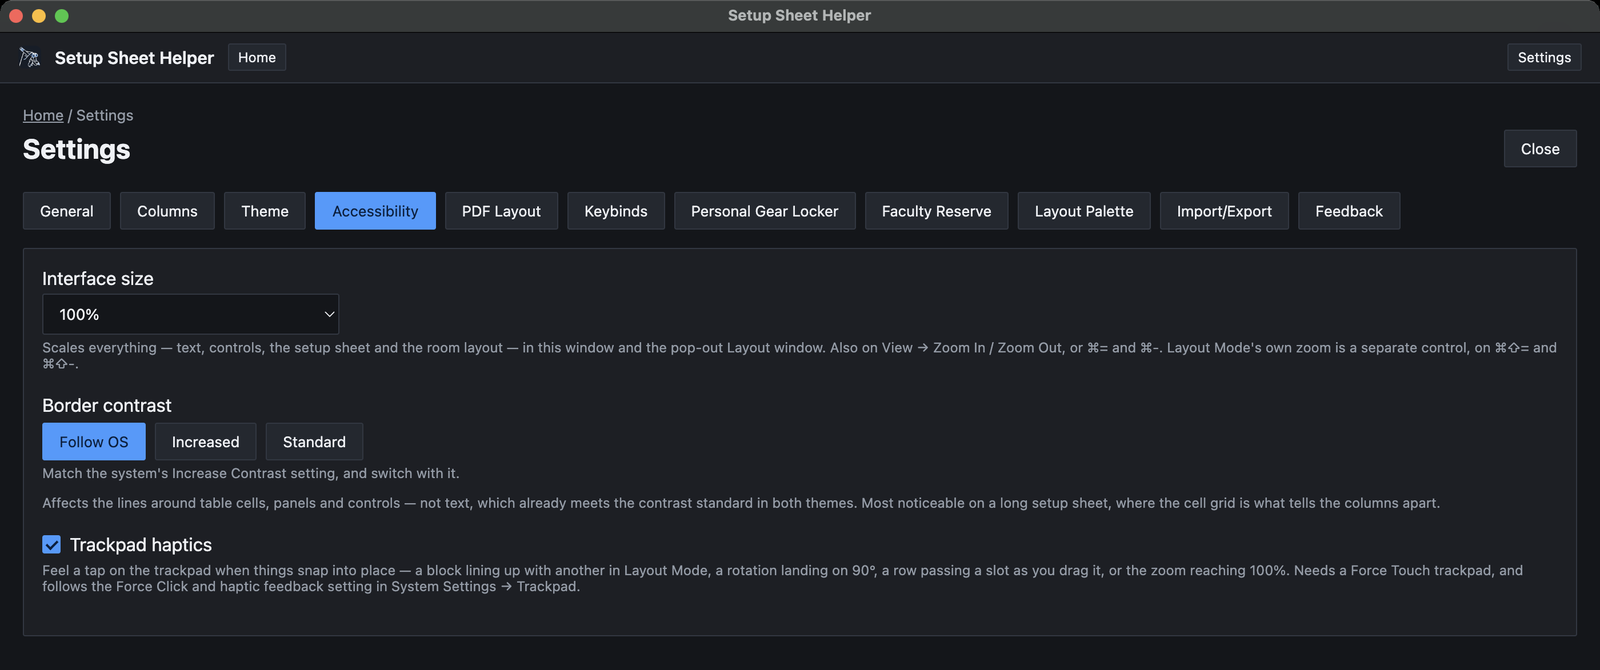
Task: Set border contrast to Standard
Action: pos(314,442)
